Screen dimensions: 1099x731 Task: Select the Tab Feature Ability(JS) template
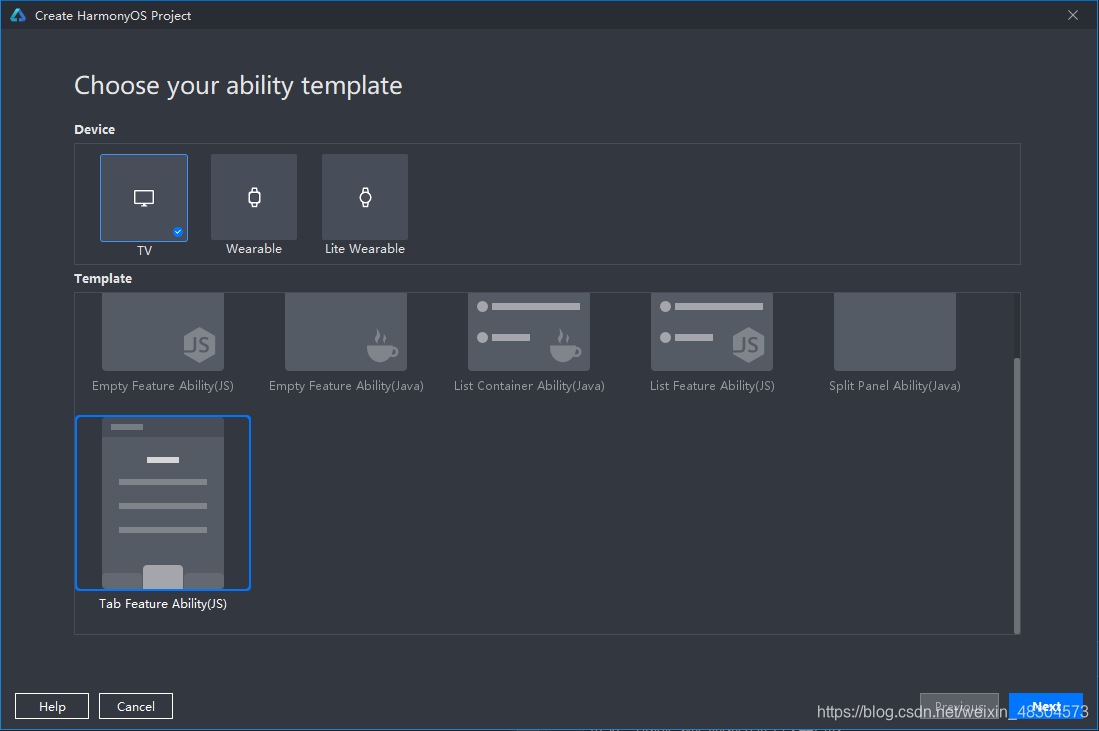[163, 503]
